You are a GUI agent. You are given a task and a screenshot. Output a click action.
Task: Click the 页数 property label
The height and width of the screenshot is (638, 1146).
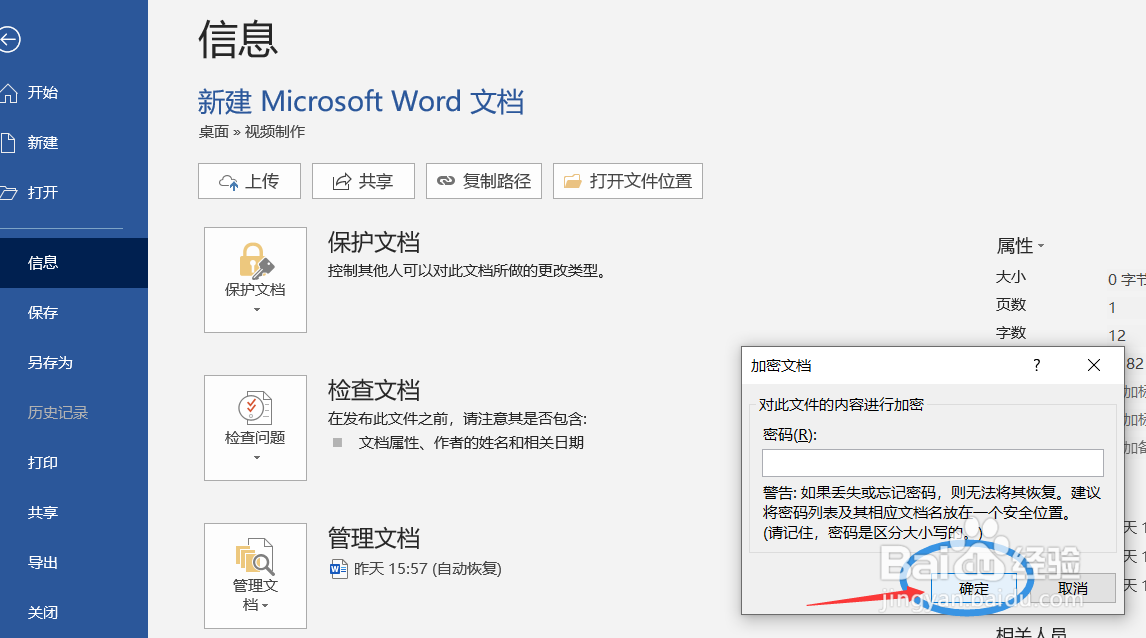[1011, 305]
